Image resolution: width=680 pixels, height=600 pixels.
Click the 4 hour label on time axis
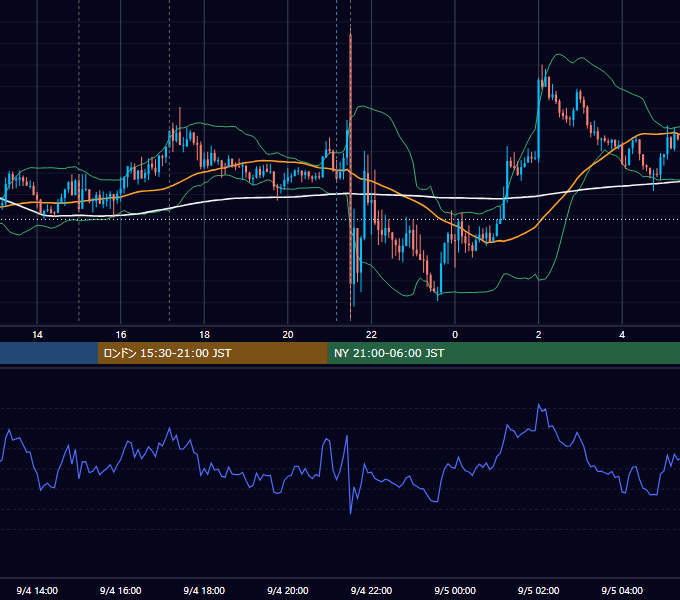[622, 335]
